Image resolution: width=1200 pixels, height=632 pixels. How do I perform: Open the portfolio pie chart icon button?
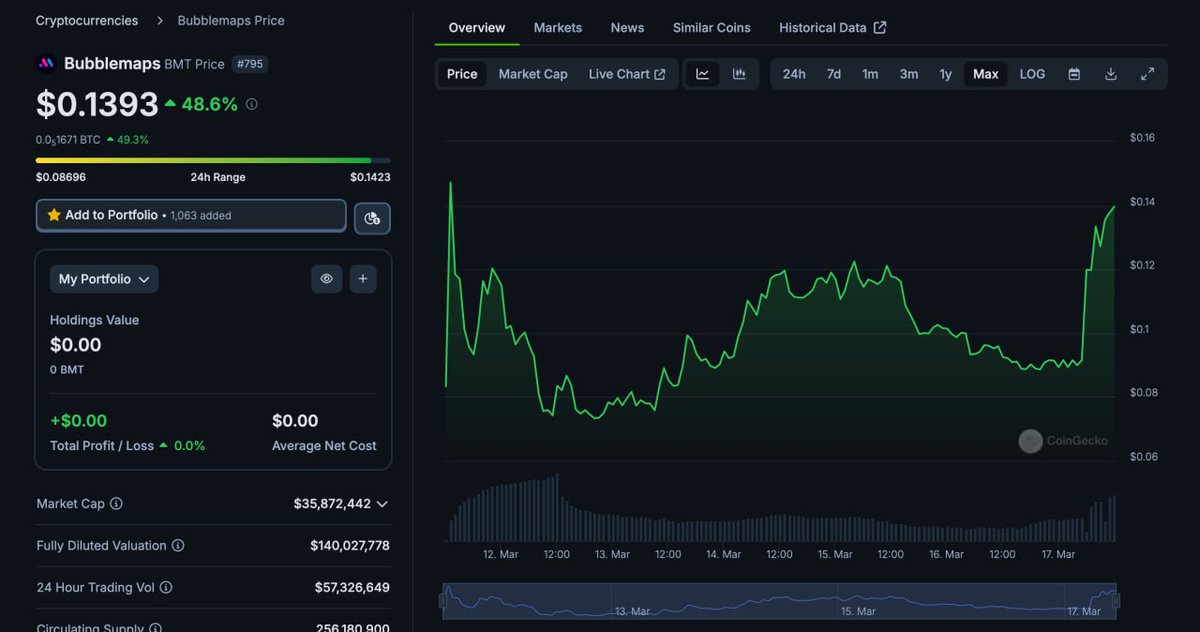(372, 218)
